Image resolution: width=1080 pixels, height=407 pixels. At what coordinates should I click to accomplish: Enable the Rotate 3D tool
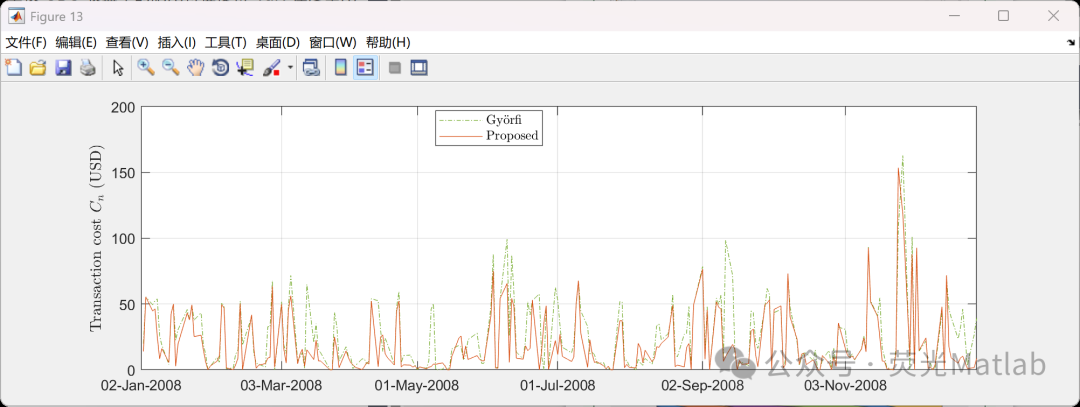(220, 67)
